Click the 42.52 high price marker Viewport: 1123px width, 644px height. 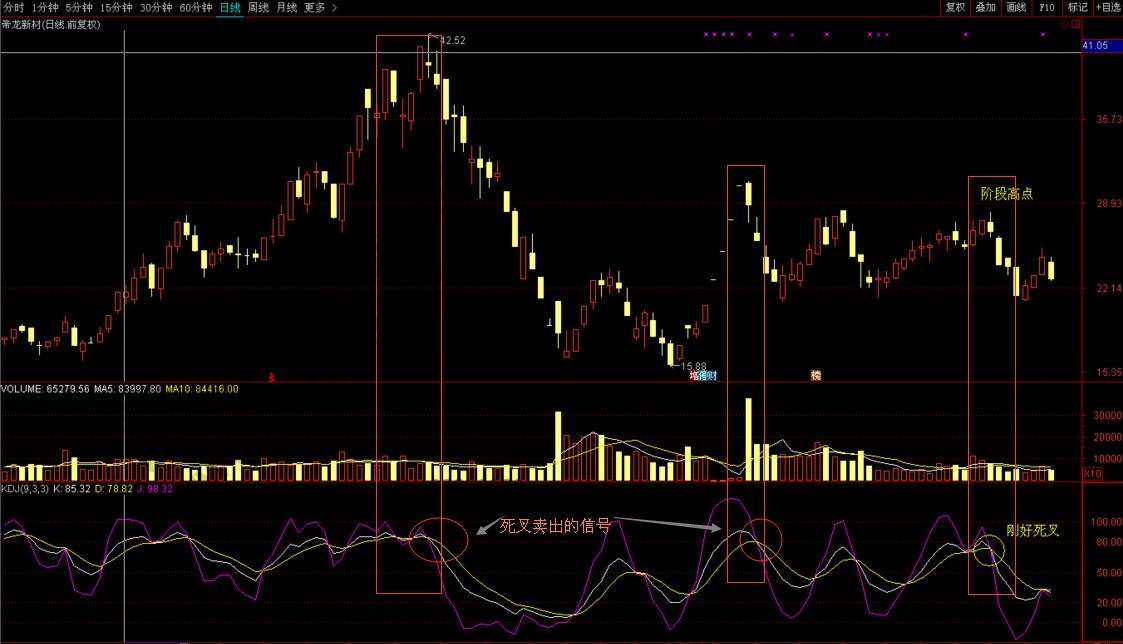(452, 41)
